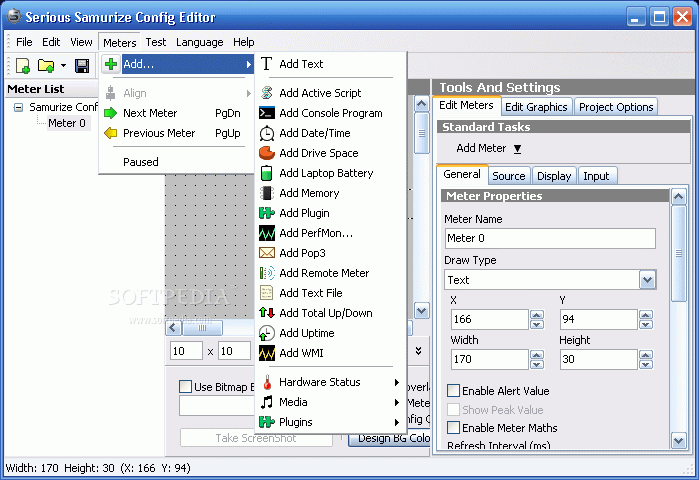This screenshot has height=480, width=699.
Task: Choose Add Plugin
Action: [x=331, y=213]
